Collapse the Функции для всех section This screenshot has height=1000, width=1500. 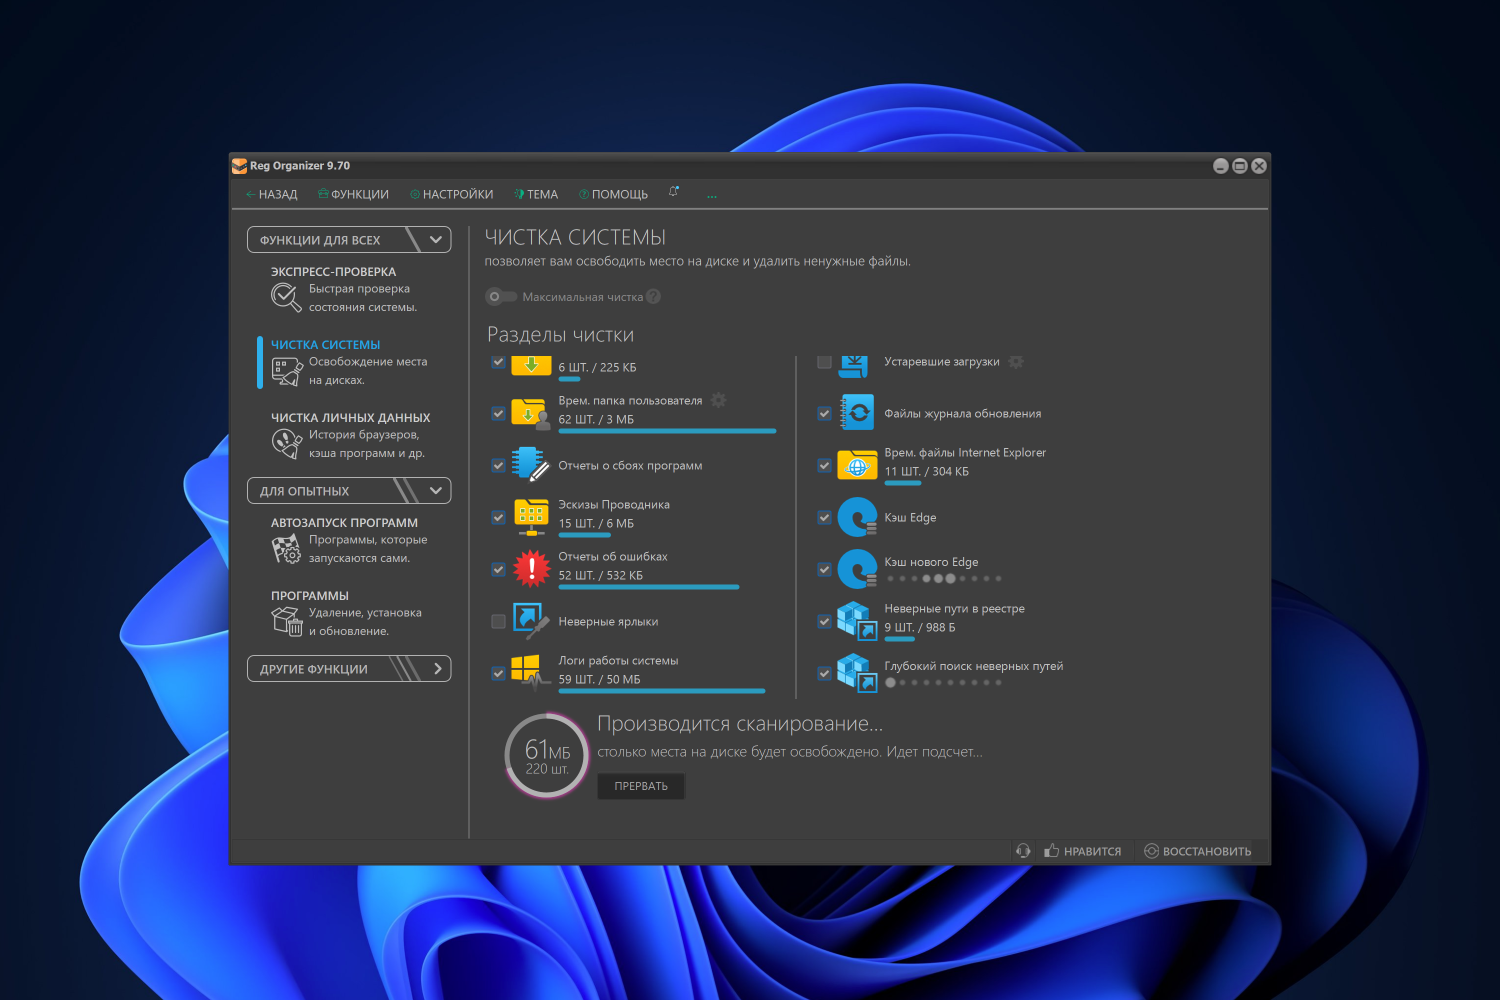(349, 240)
